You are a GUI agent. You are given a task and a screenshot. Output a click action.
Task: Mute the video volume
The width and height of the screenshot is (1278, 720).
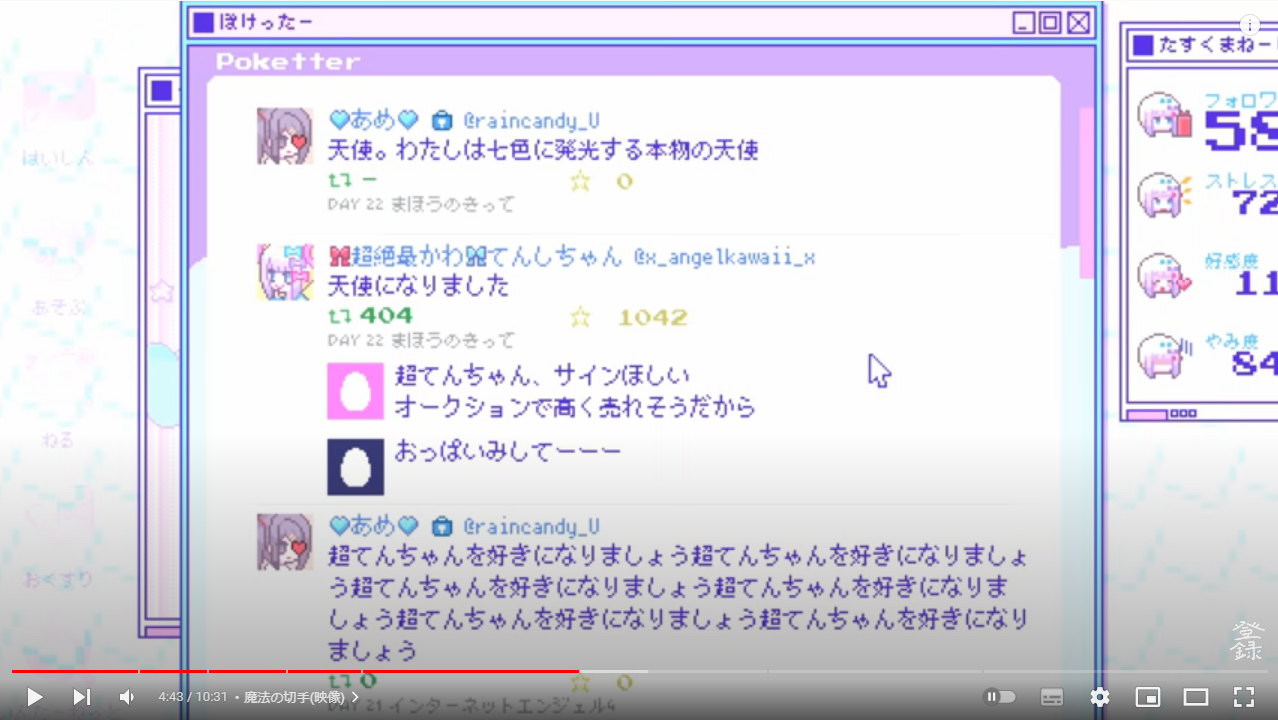tap(127, 697)
